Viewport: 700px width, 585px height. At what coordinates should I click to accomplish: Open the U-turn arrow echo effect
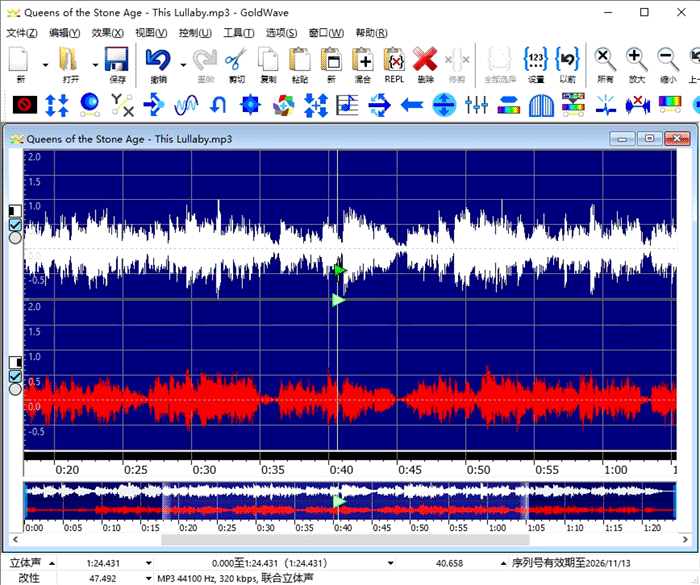pos(218,105)
